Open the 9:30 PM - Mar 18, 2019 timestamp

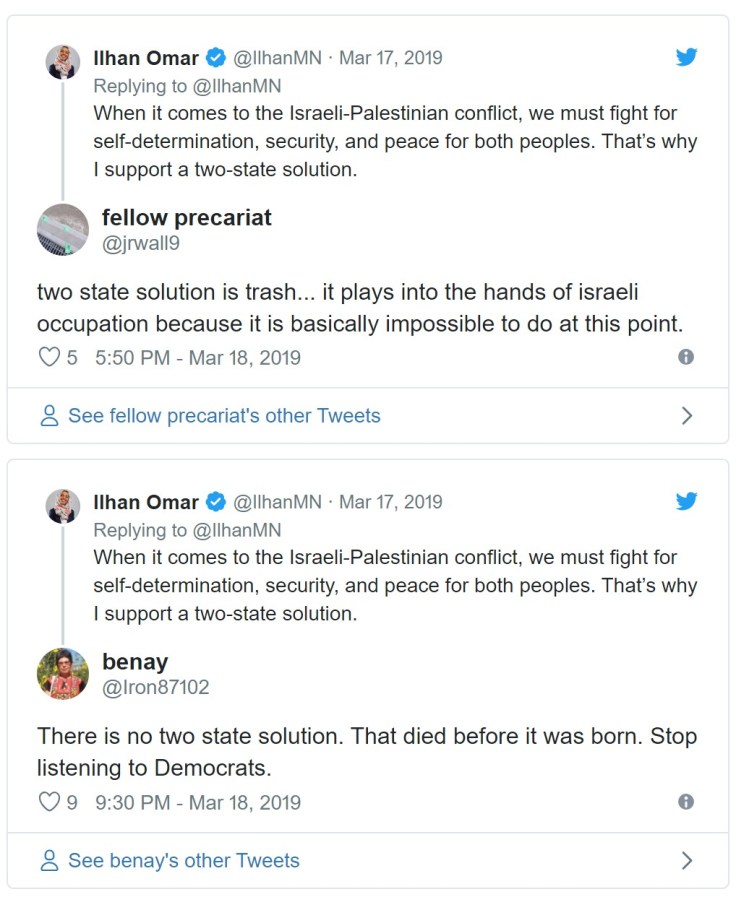[x=198, y=802]
